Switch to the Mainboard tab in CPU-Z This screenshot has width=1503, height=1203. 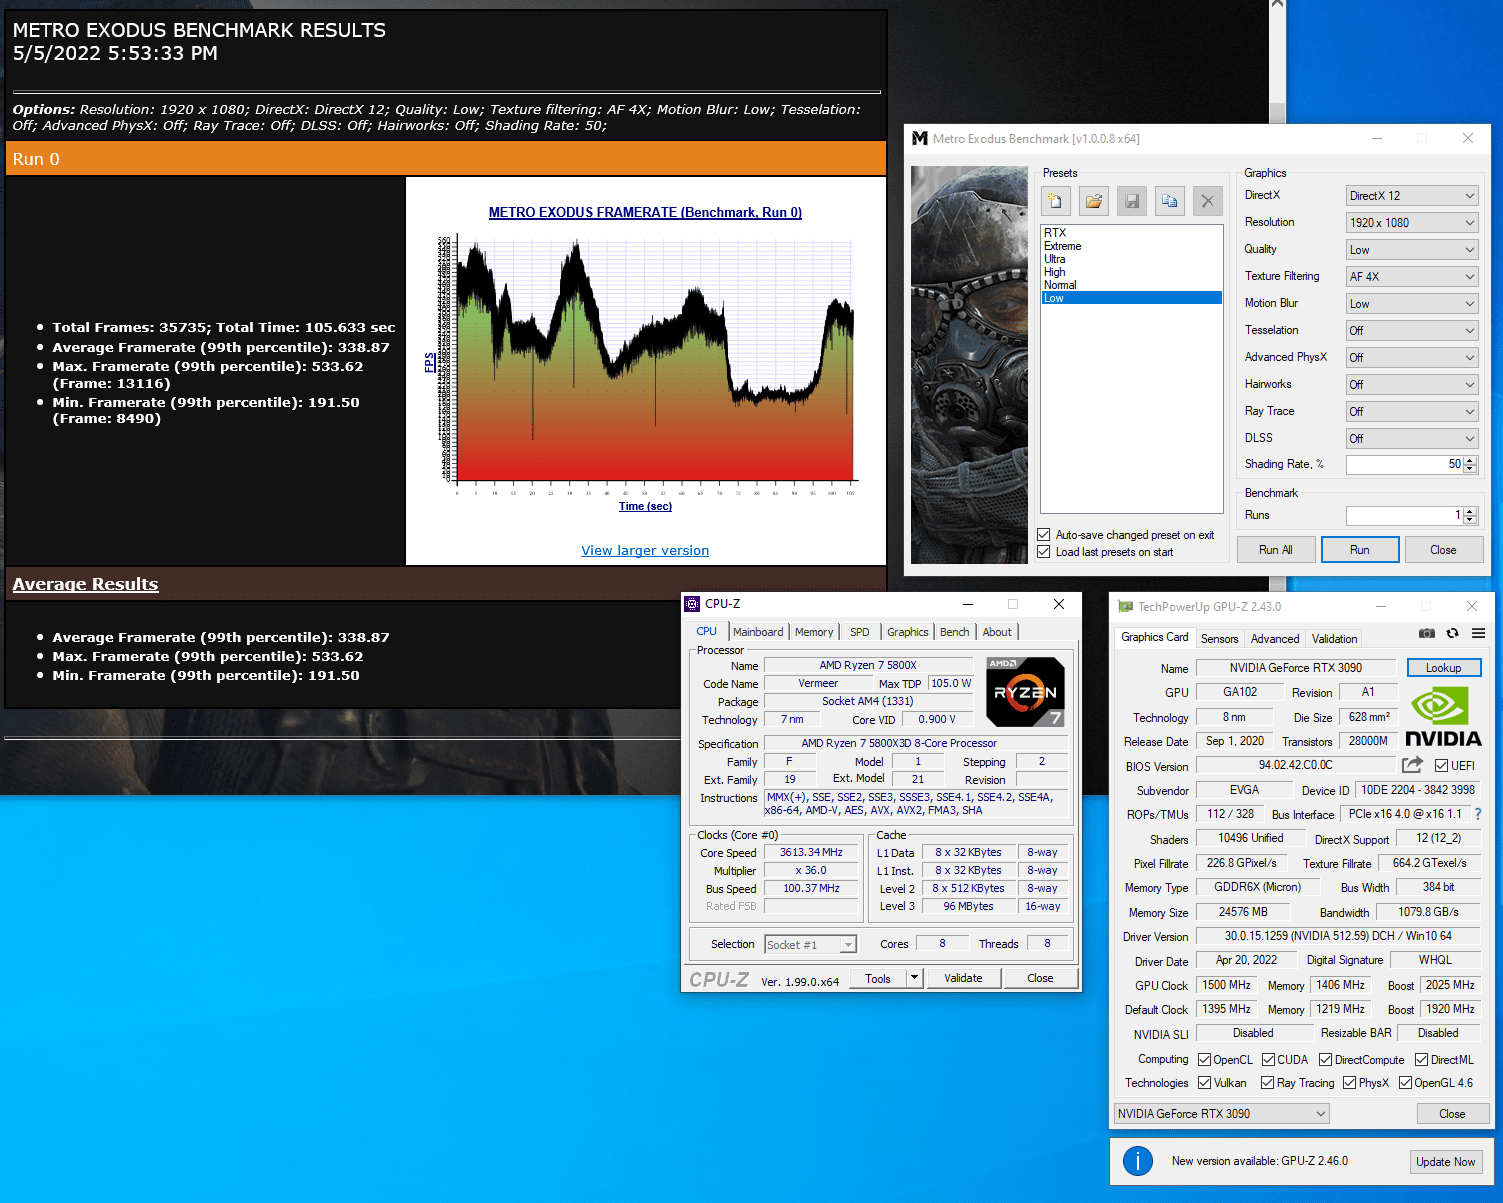pos(758,632)
